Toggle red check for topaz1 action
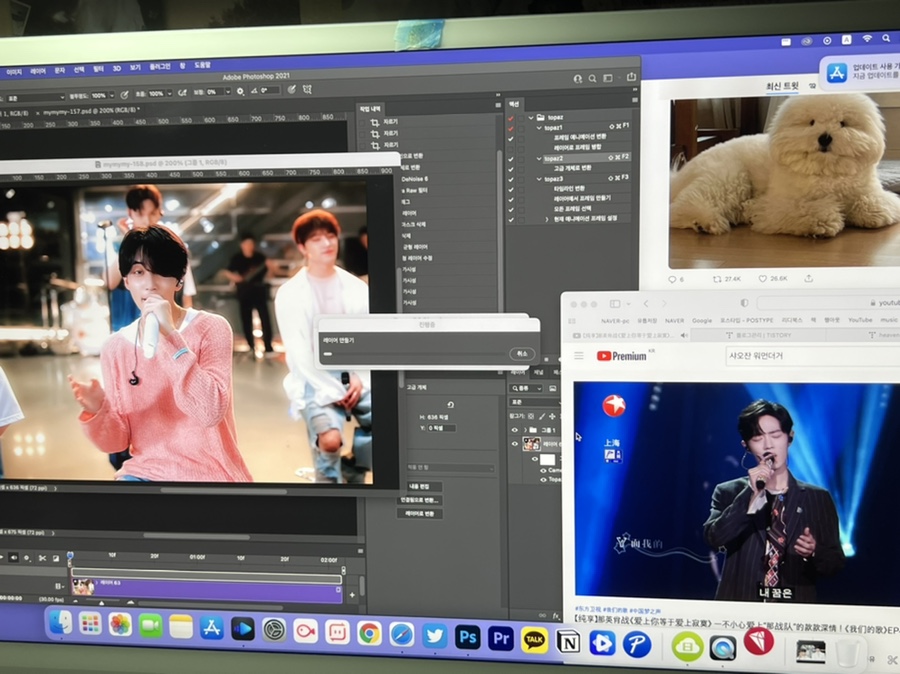 pos(510,129)
